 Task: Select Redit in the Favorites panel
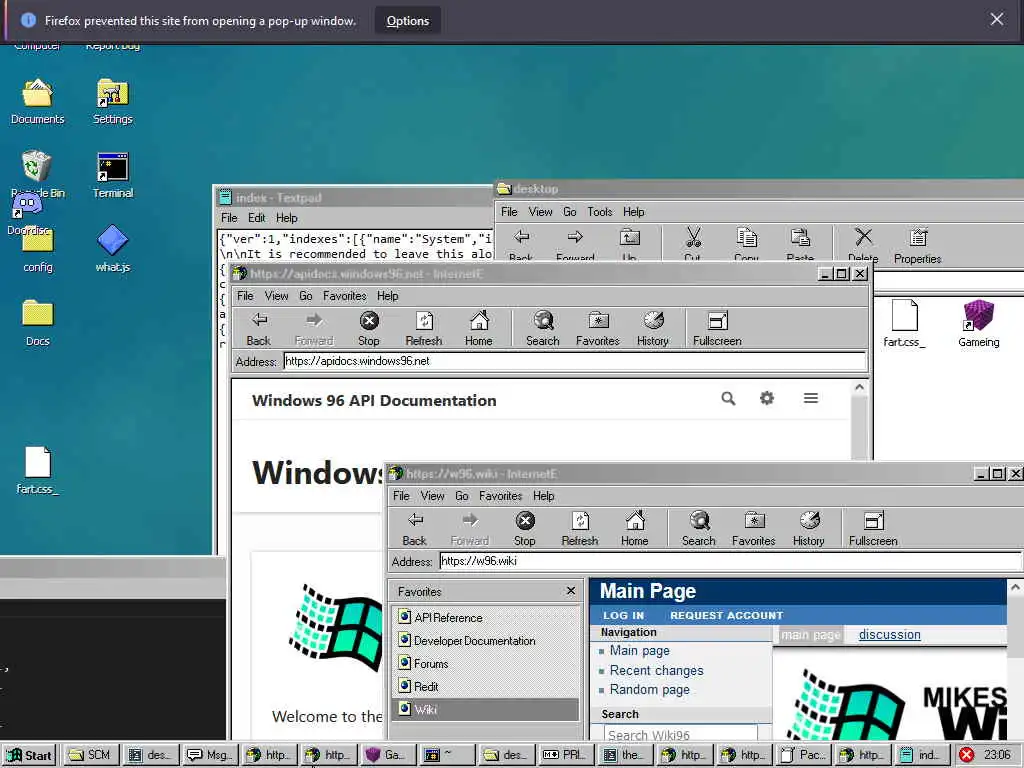click(486, 686)
